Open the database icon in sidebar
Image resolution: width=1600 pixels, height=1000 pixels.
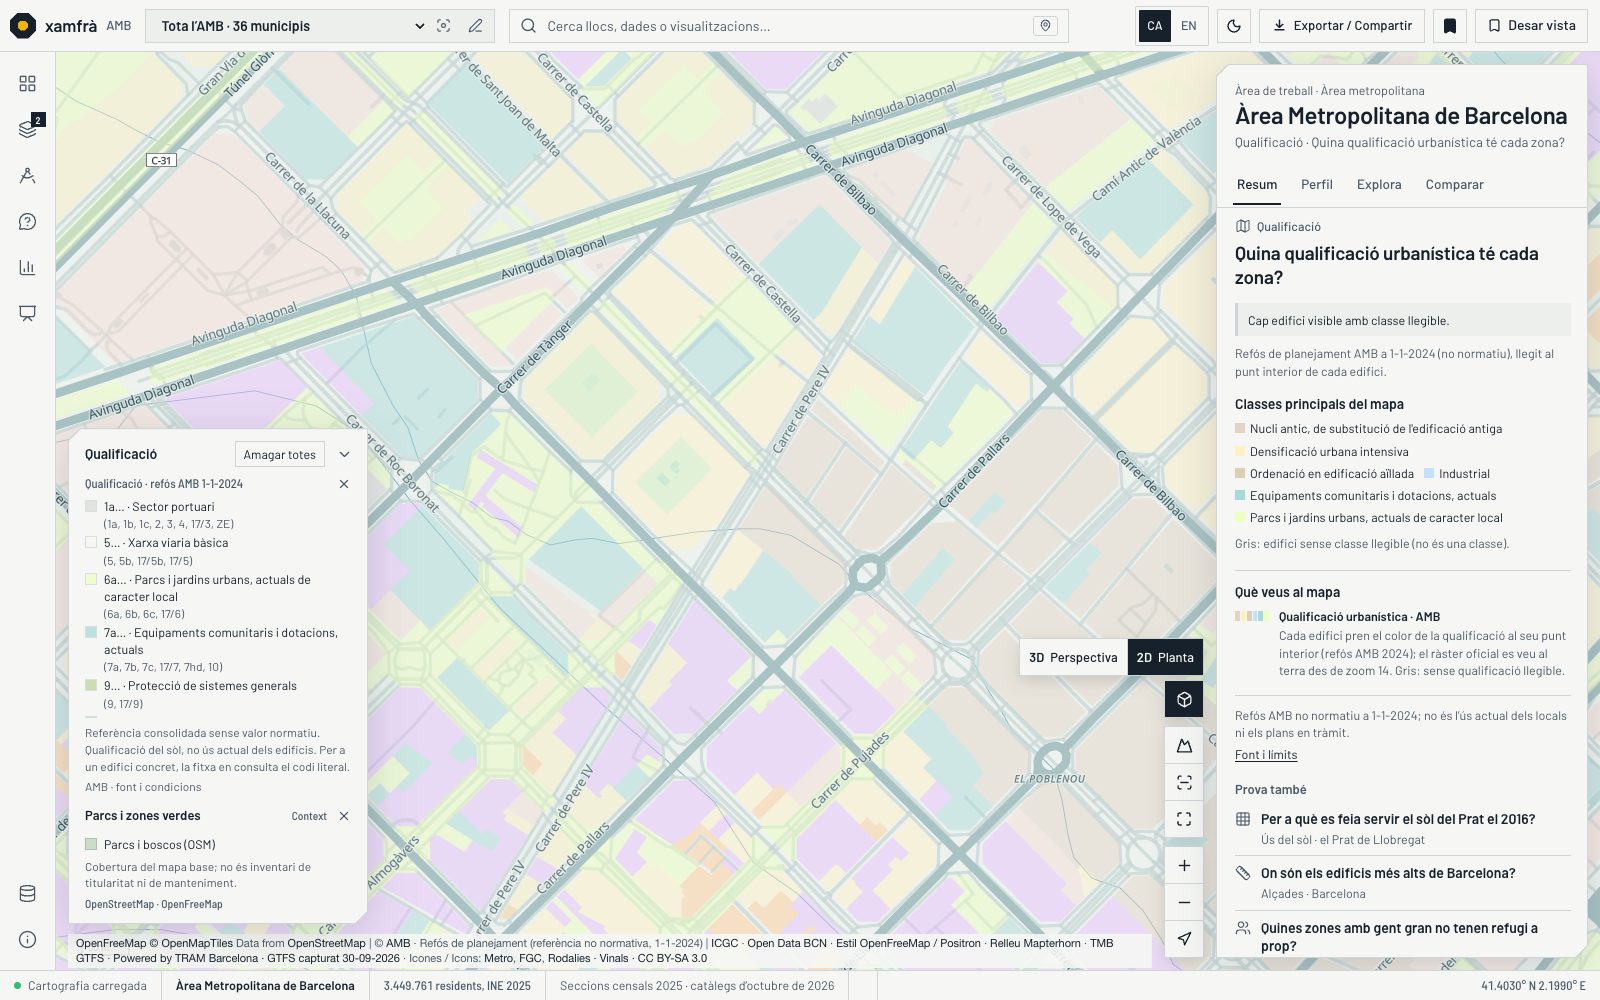point(27,893)
